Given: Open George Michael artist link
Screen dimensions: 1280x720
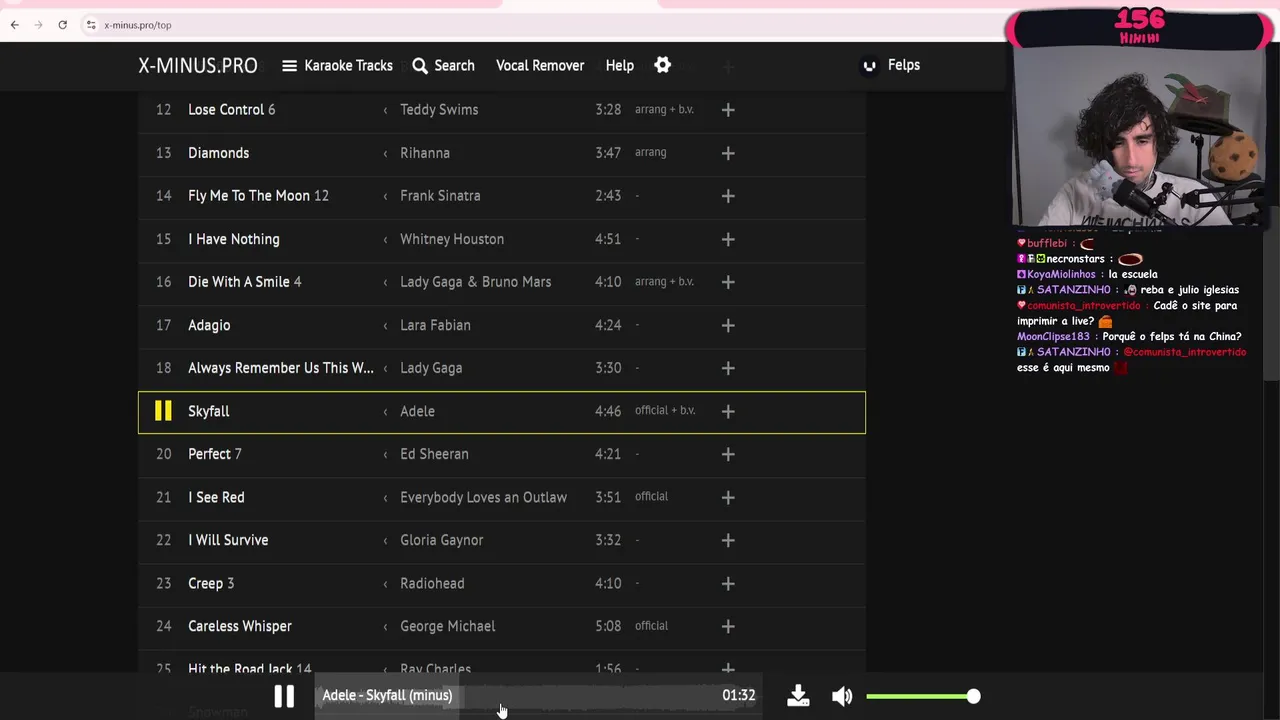Looking at the screenshot, I should [x=447, y=626].
